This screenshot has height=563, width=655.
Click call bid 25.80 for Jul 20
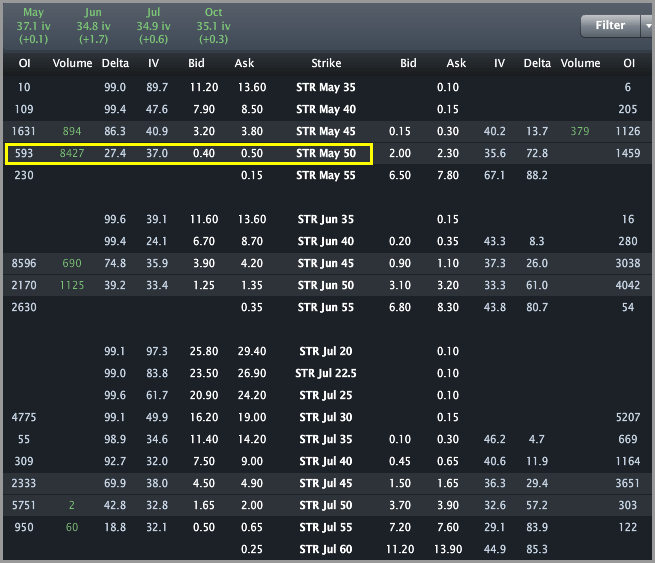tap(204, 351)
